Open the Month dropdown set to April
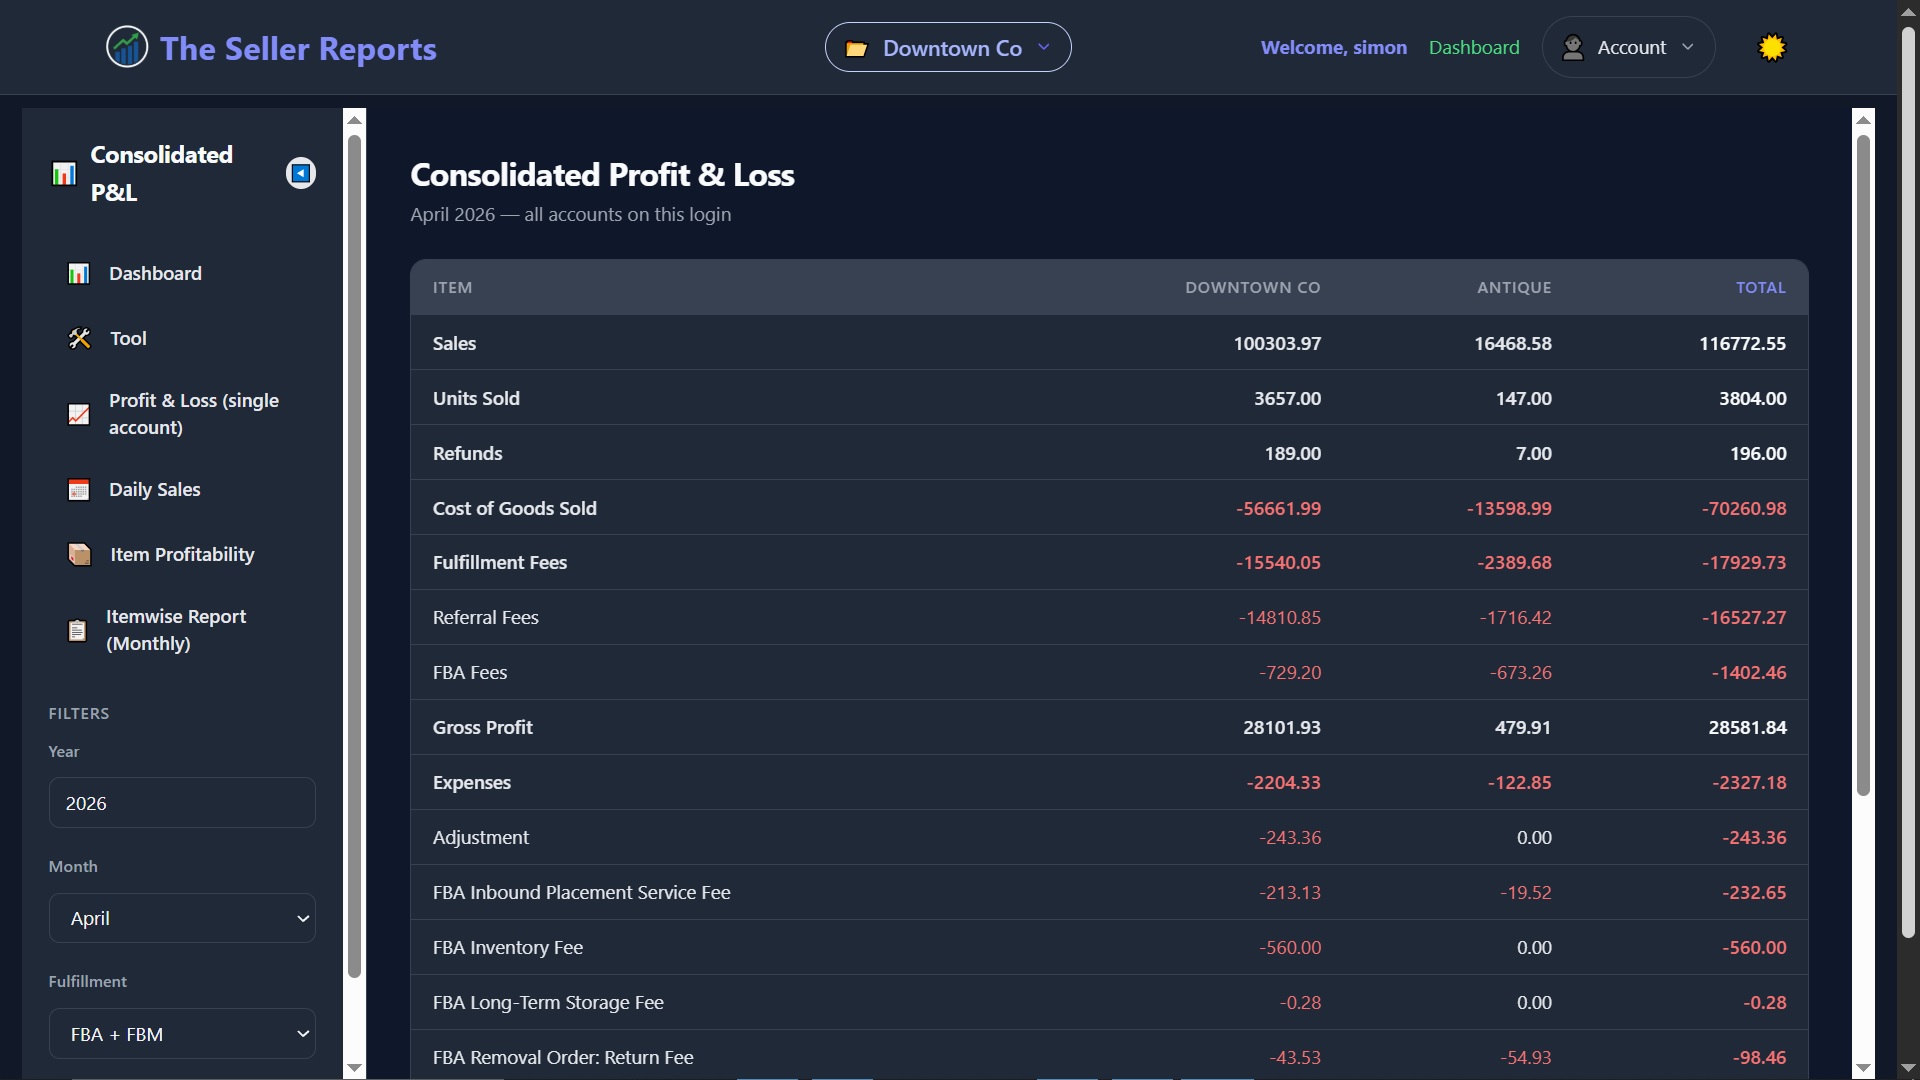1920x1080 pixels. tap(182, 918)
